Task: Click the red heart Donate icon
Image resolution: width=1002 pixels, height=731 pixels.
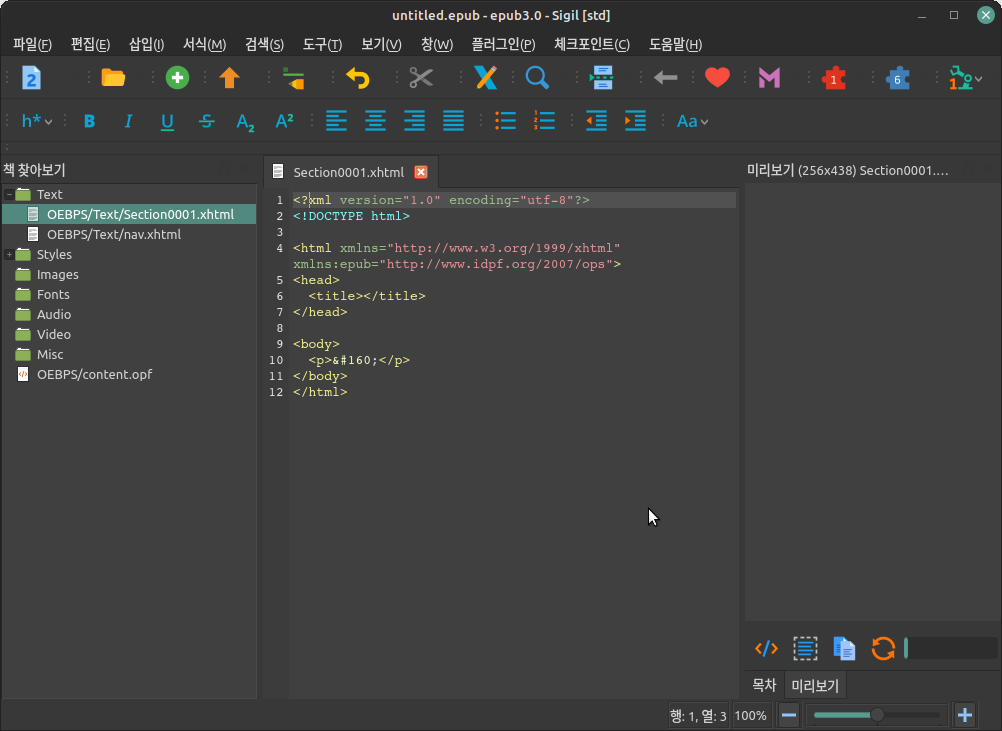Action: [718, 78]
